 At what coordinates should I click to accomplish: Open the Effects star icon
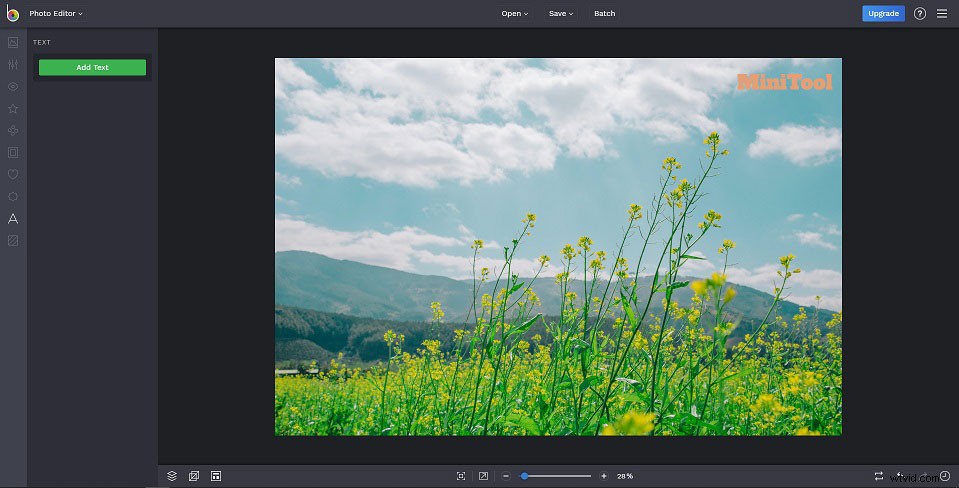tap(13, 108)
